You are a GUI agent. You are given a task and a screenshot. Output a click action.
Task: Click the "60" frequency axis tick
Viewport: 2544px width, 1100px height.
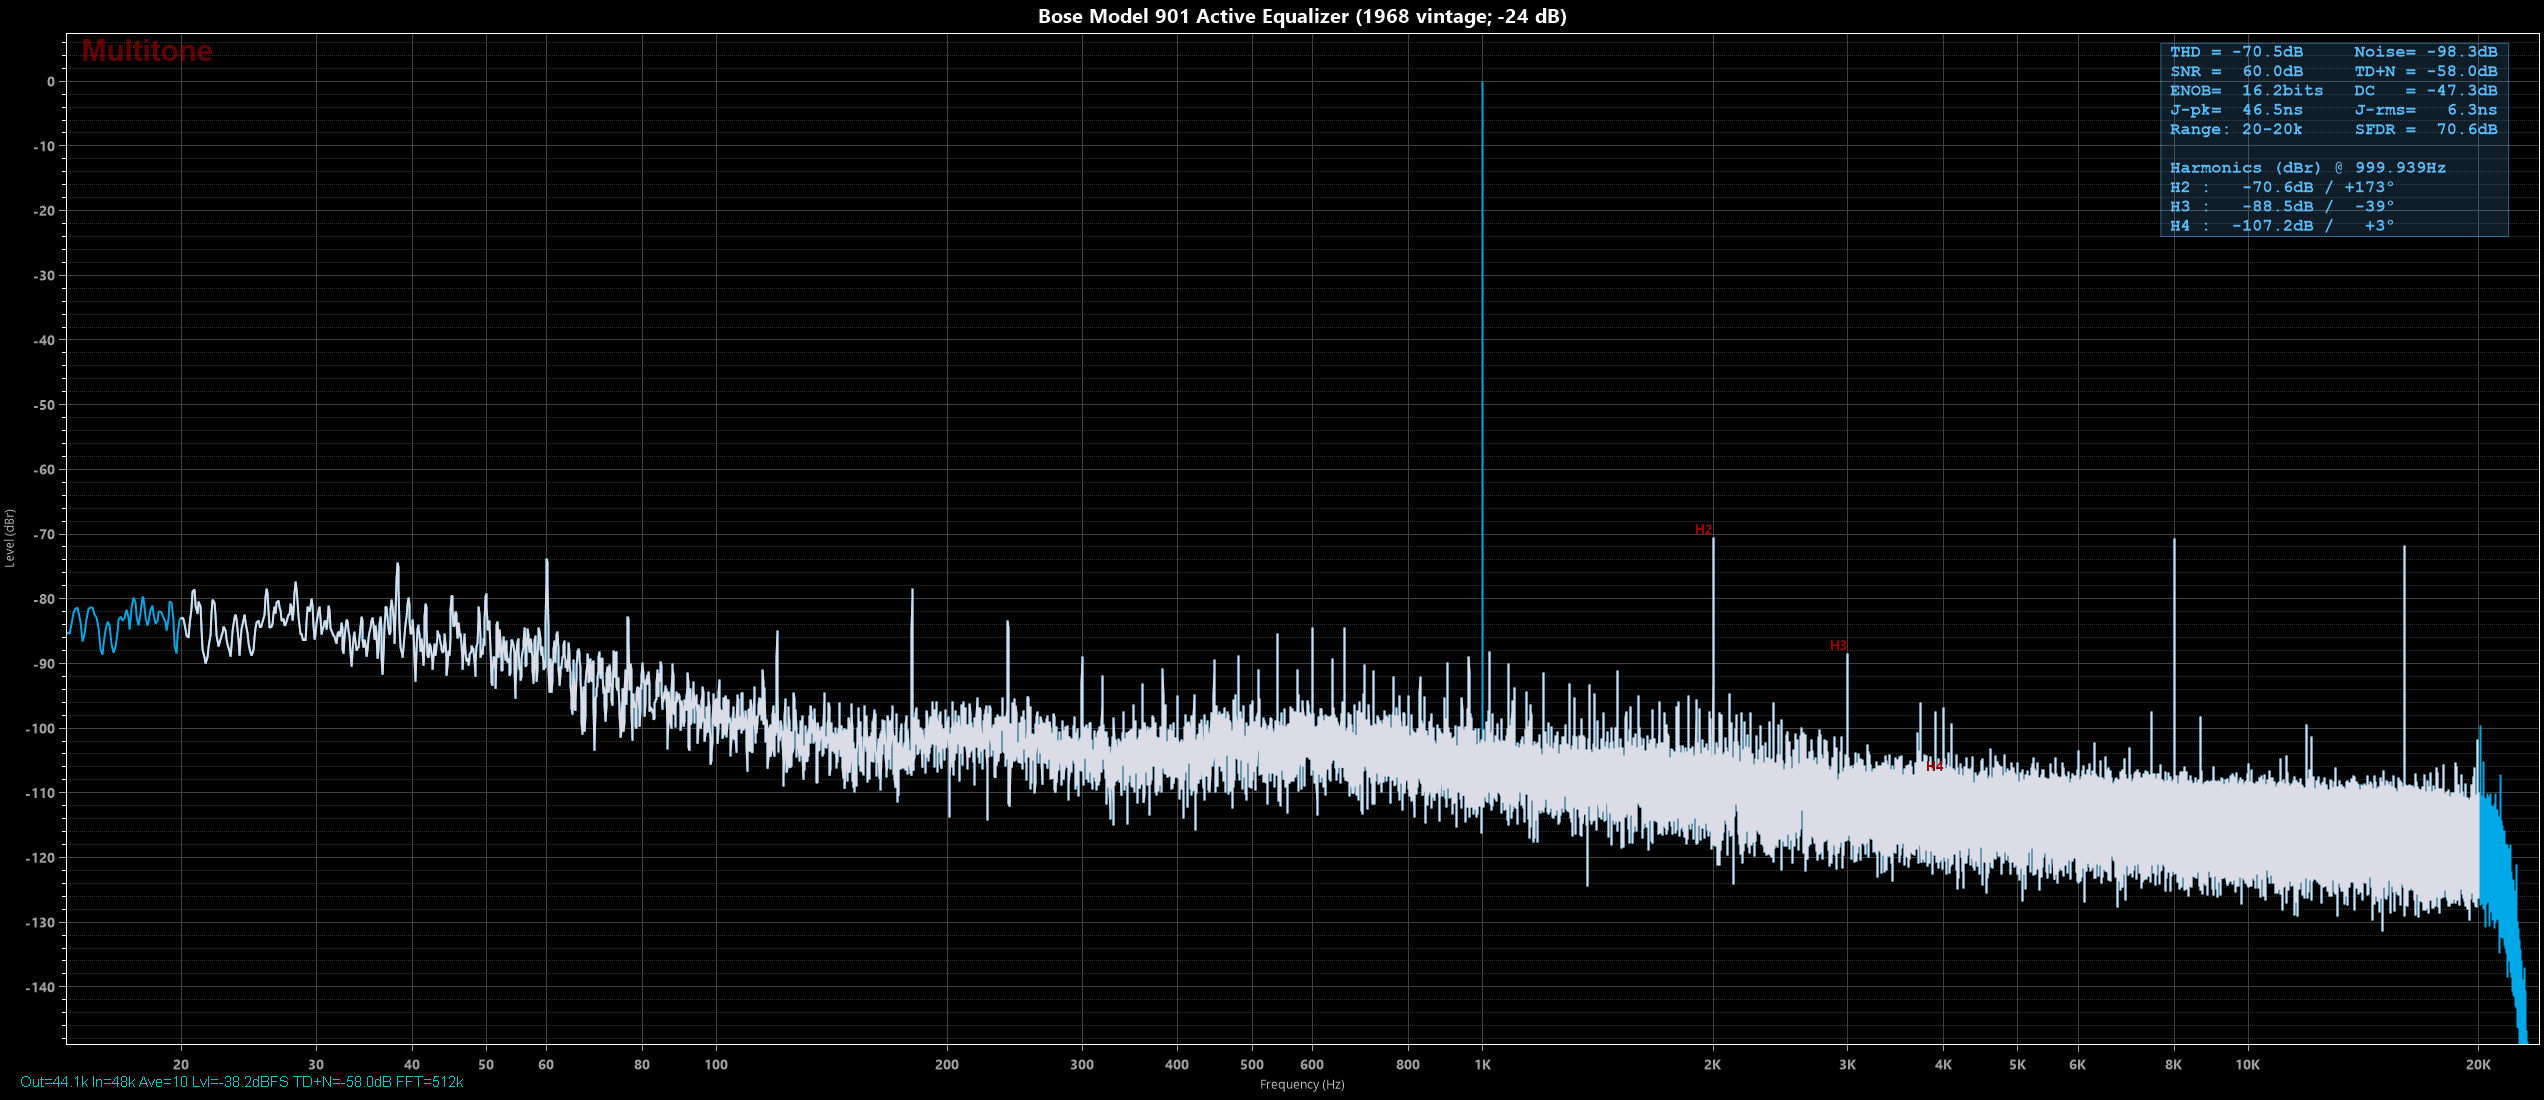point(546,1065)
